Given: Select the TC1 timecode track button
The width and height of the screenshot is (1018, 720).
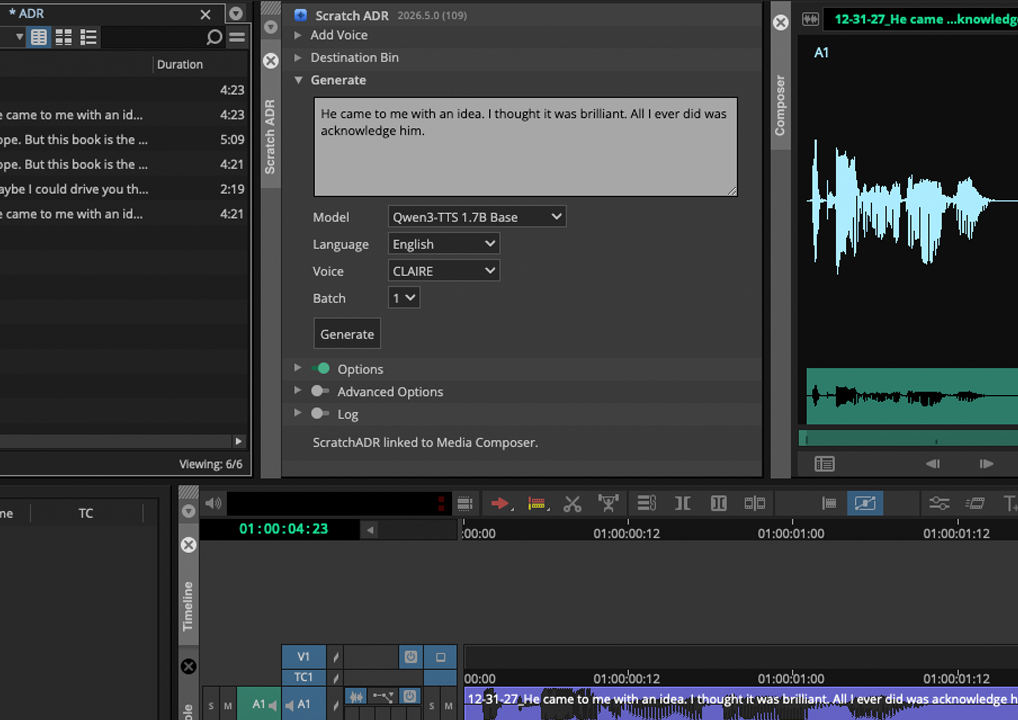Looking at the screenshot, I should [x=303, y=677].
